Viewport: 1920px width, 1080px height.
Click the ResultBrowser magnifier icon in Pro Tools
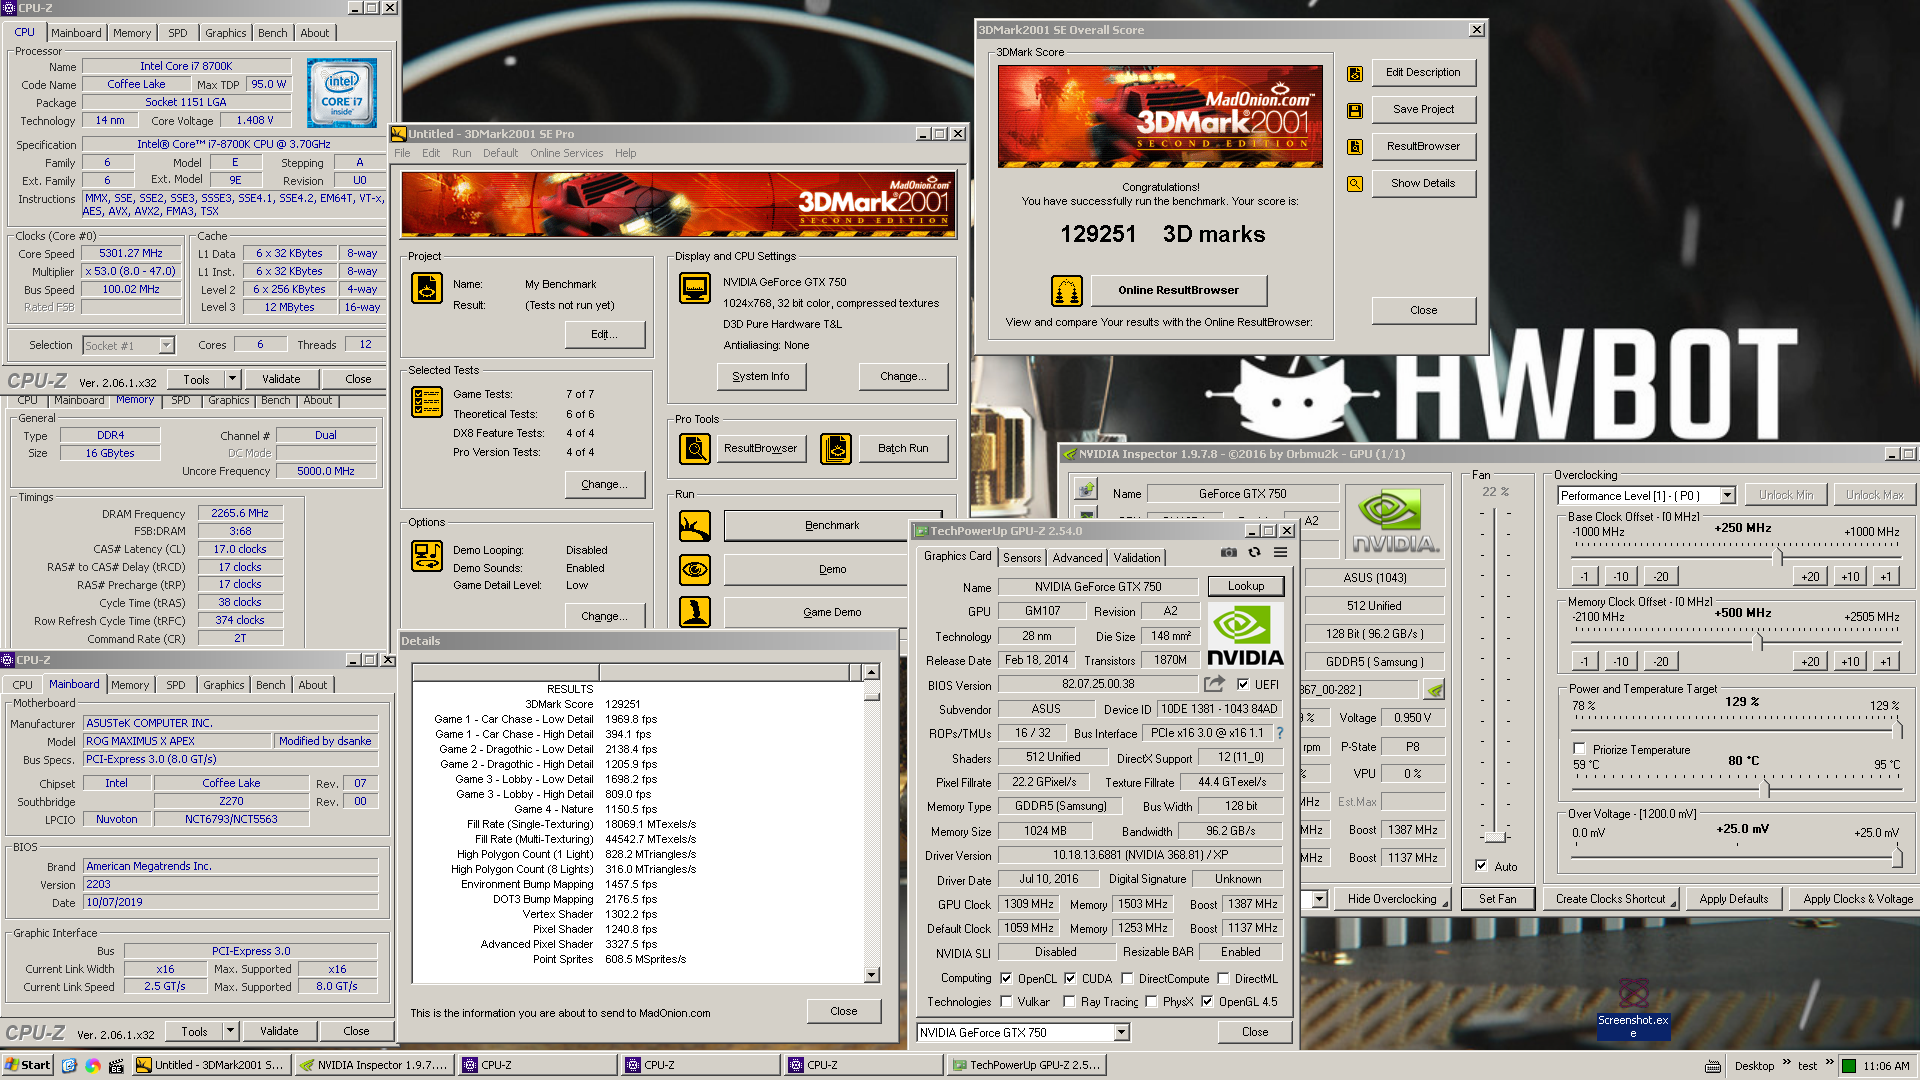pos(694,449)
